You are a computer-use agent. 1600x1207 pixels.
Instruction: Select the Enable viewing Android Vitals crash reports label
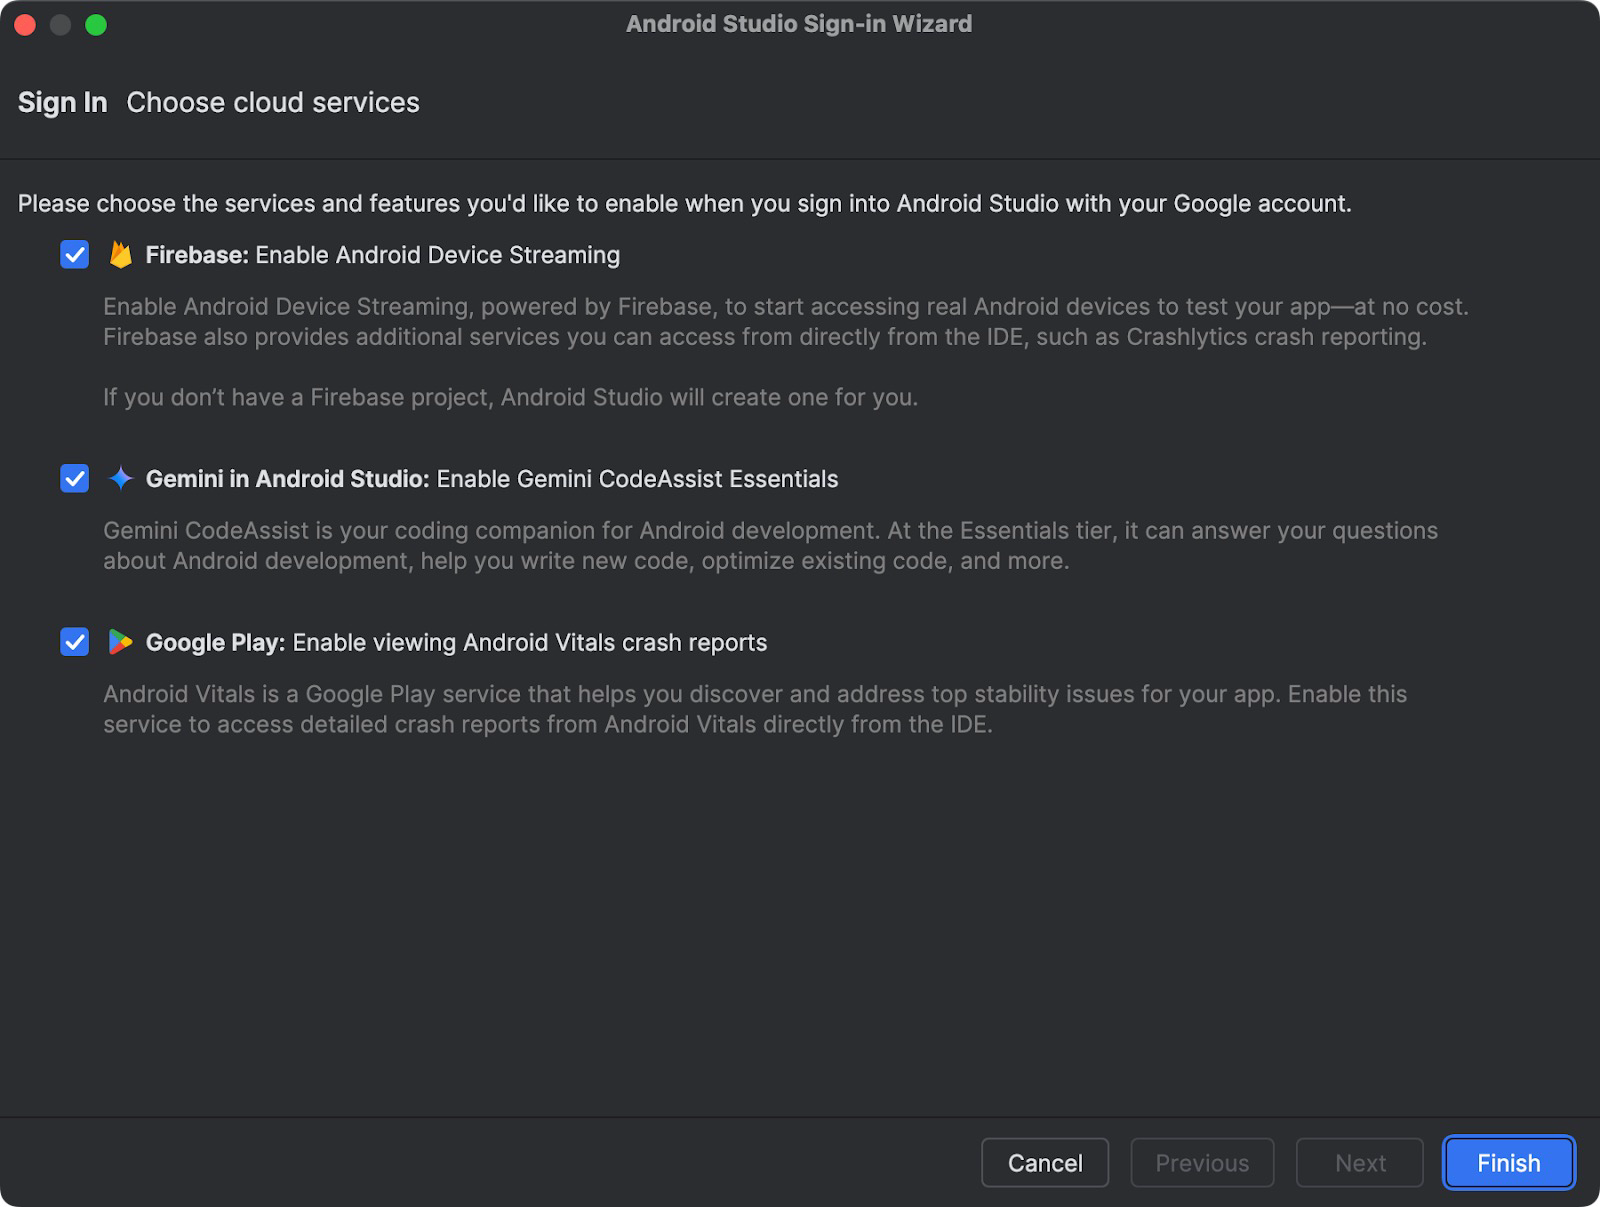coord(529,642)
